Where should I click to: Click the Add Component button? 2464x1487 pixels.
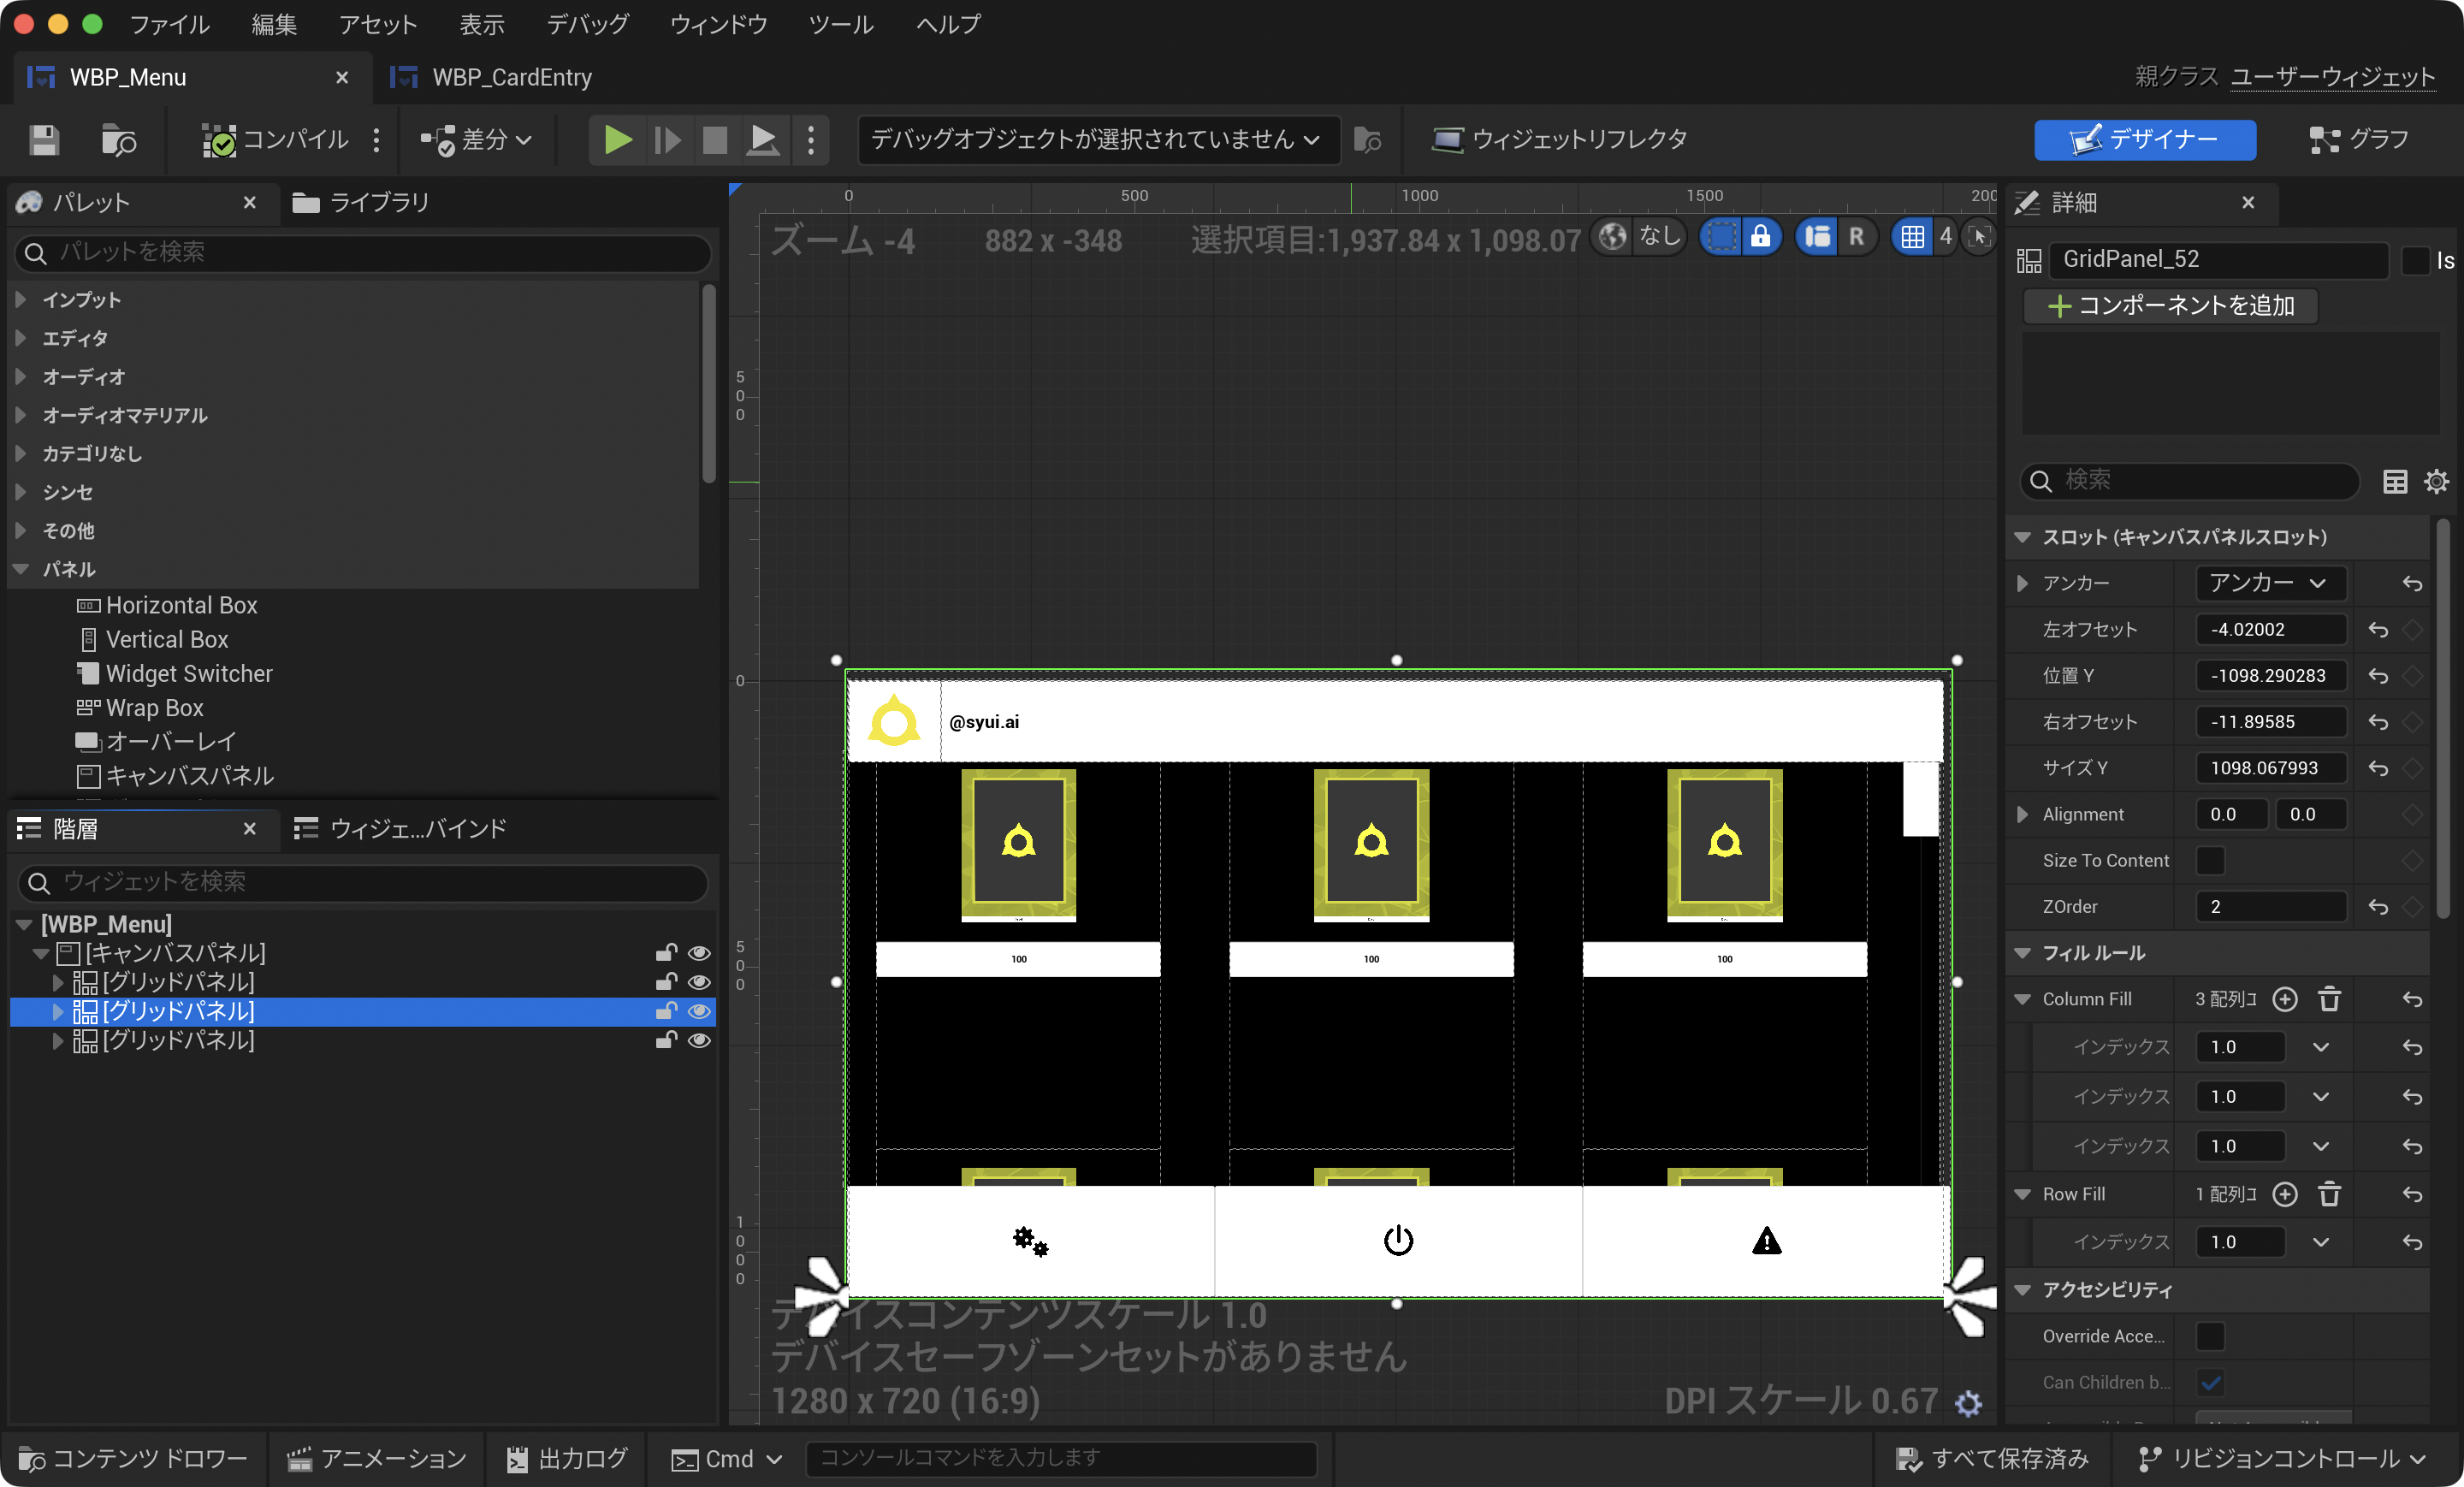pyautogui.click(x=2171, y=306)
